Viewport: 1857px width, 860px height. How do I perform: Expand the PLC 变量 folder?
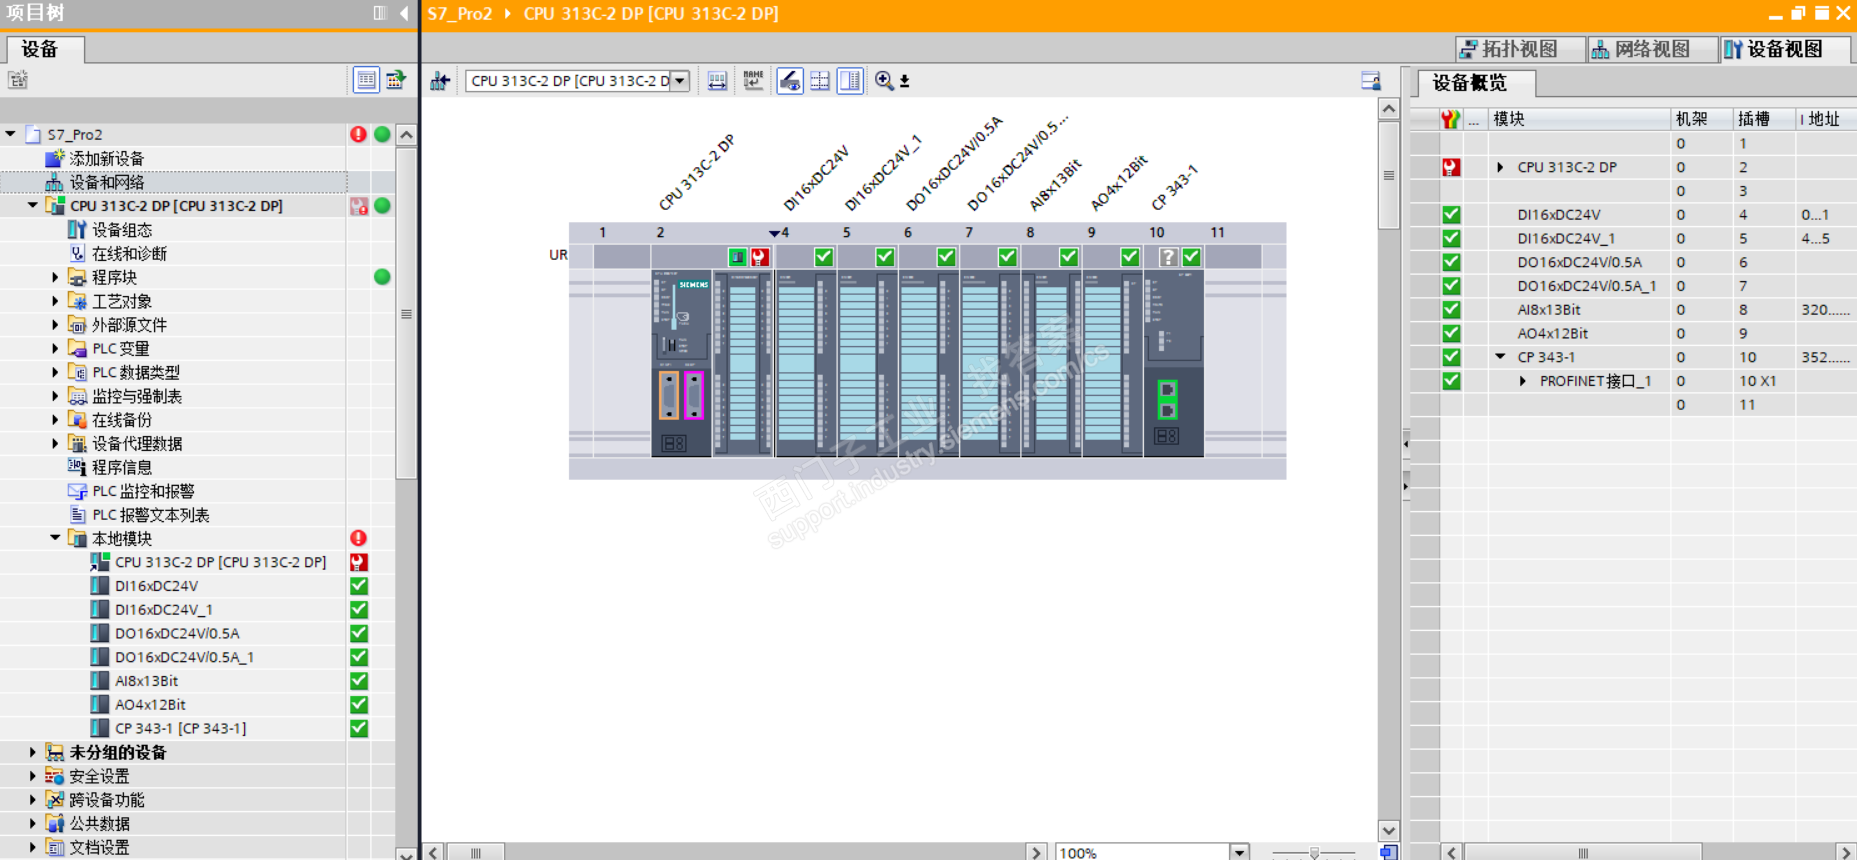[x=55, y=348]
